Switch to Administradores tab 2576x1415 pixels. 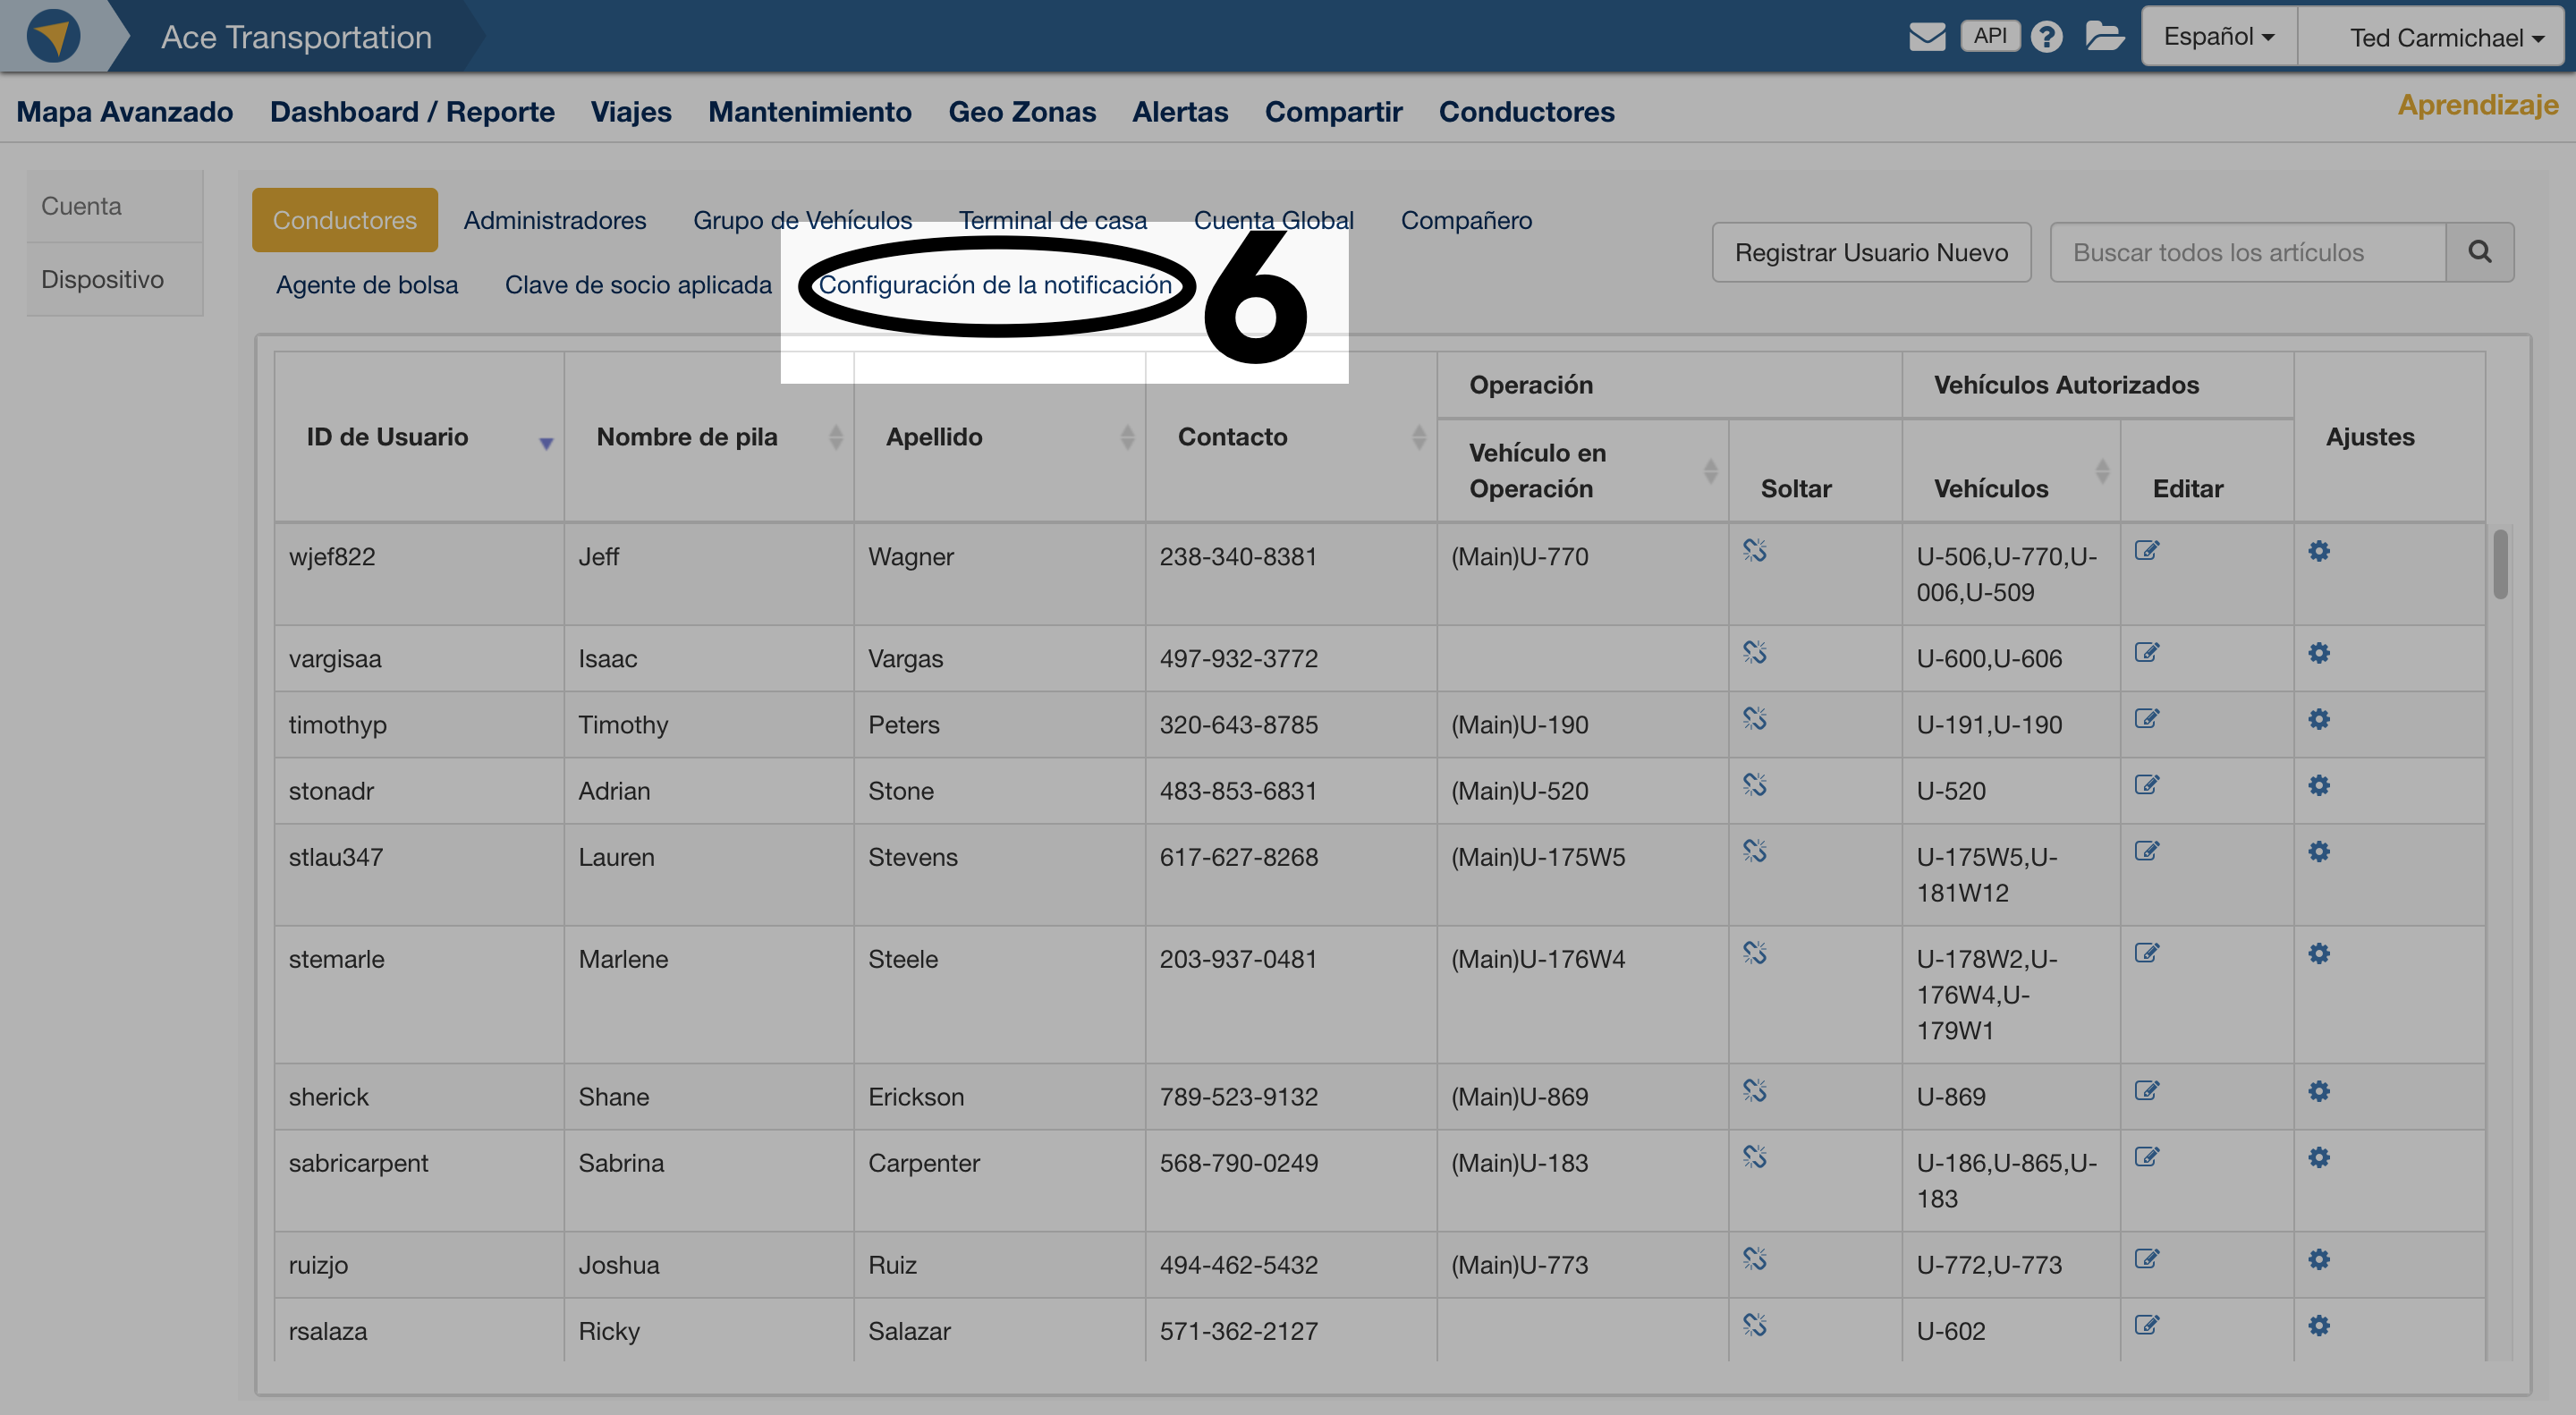[x=555, y=220]
